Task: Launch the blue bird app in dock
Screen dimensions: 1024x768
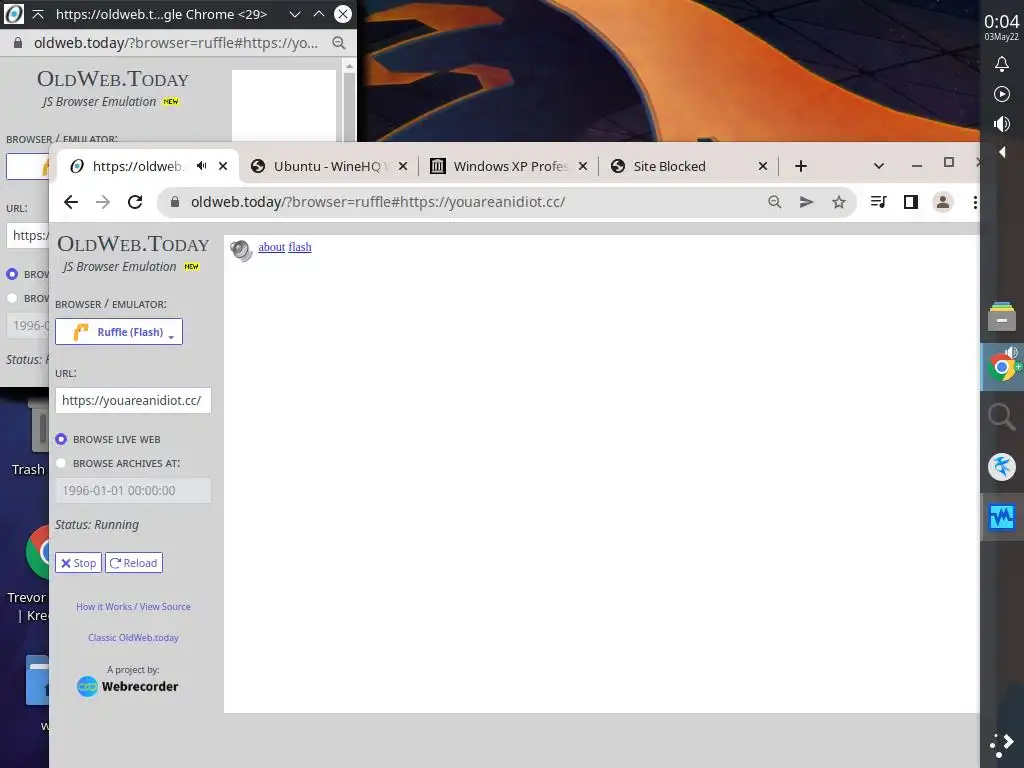Action: (1001, 467)
